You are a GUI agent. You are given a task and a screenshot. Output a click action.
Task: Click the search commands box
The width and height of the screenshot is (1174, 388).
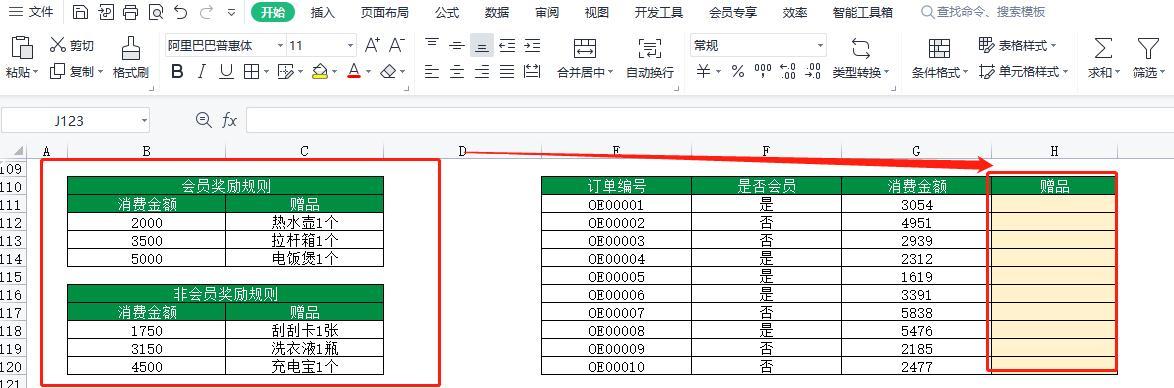click(x=982, y=12)
